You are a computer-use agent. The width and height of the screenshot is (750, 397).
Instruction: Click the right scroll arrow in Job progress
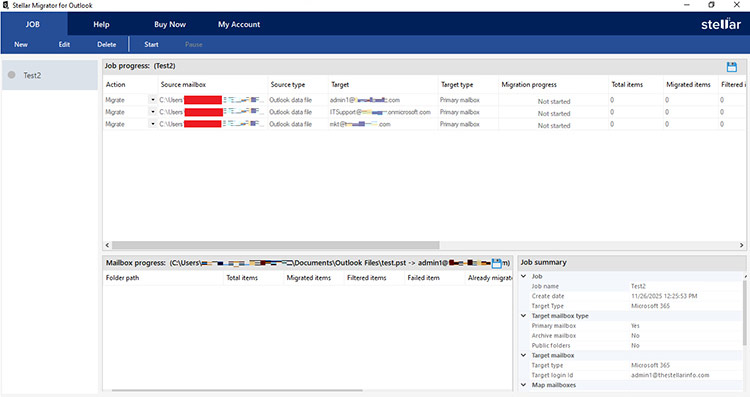click(741, 245)
